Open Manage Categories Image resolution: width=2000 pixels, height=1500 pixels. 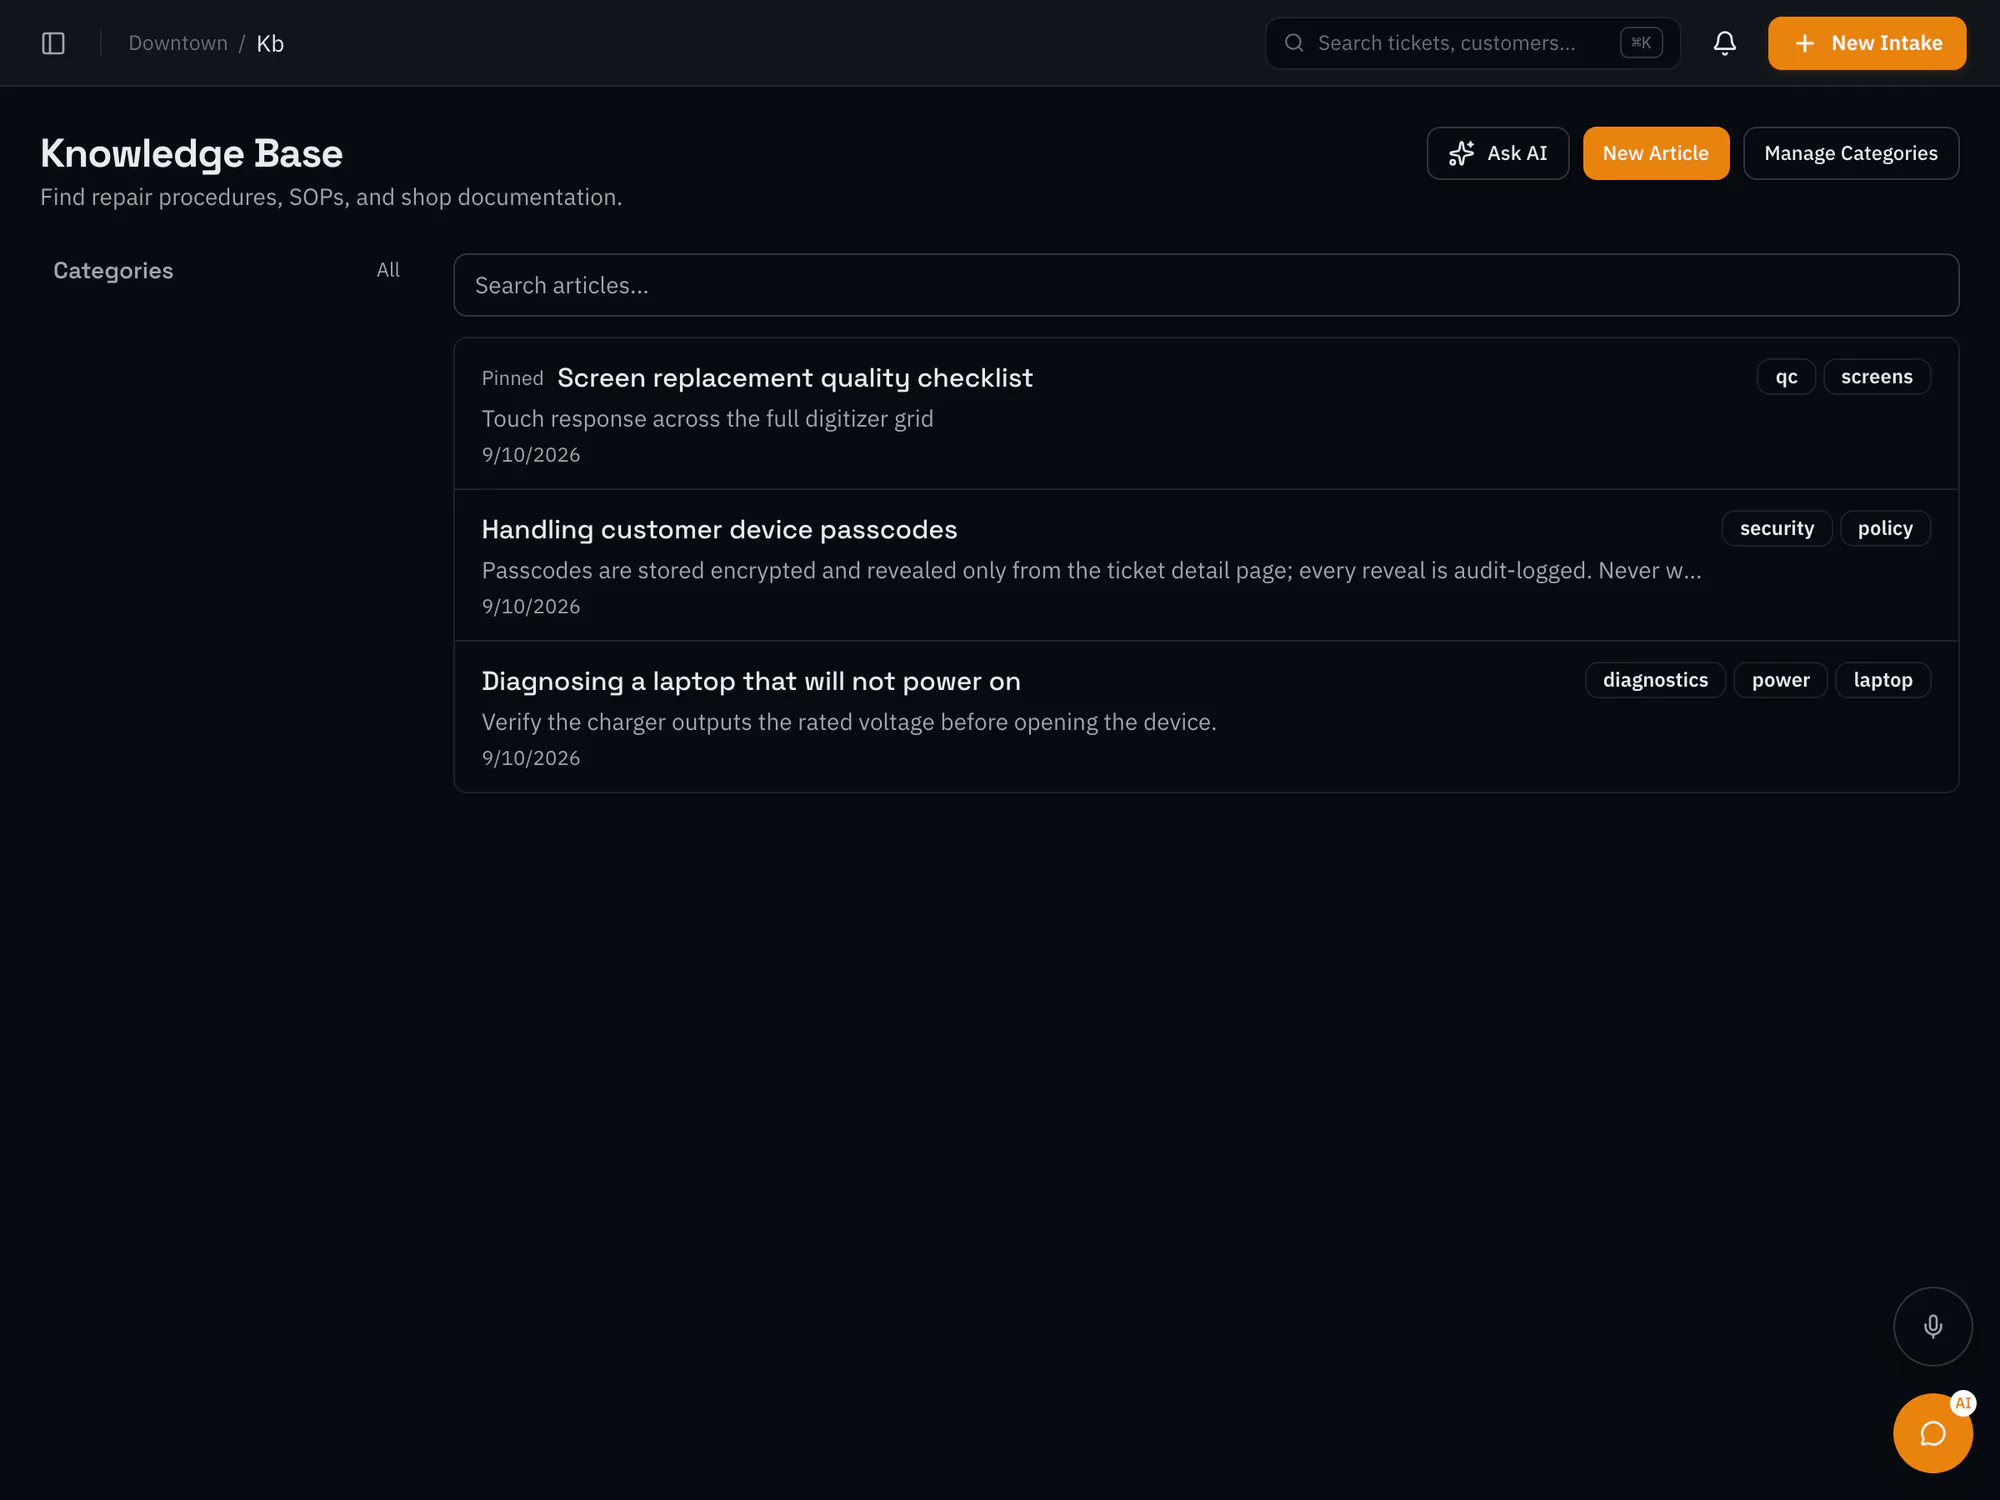click(1850, 153)
